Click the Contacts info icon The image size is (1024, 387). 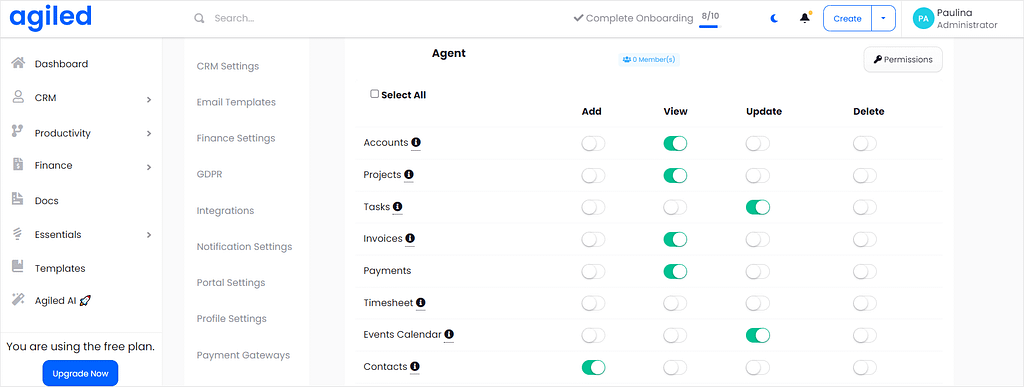pos(415,367)
